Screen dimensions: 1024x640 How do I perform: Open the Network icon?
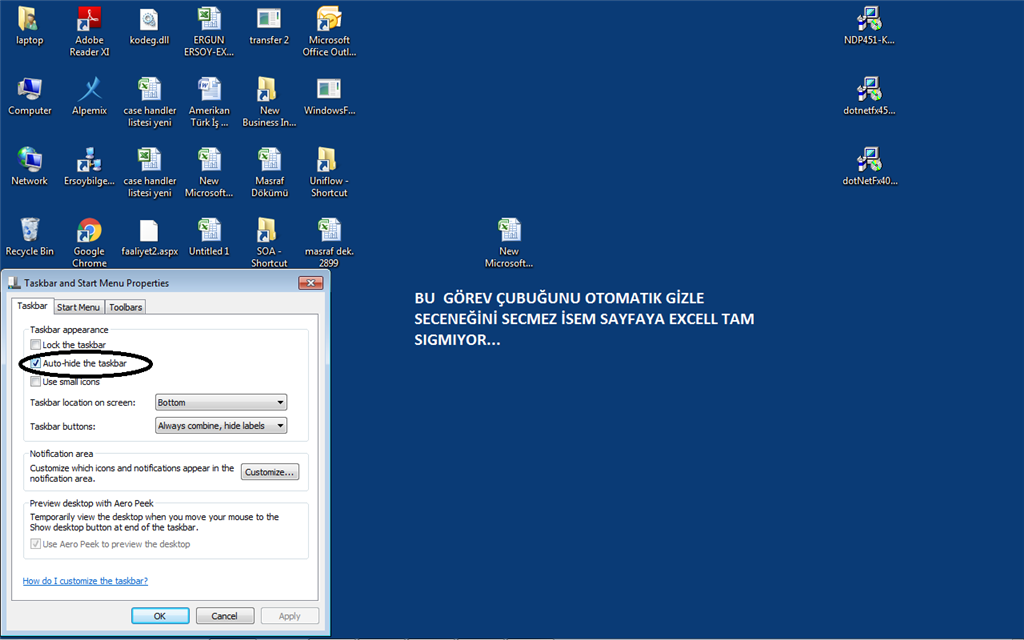[x=29, y=161]
